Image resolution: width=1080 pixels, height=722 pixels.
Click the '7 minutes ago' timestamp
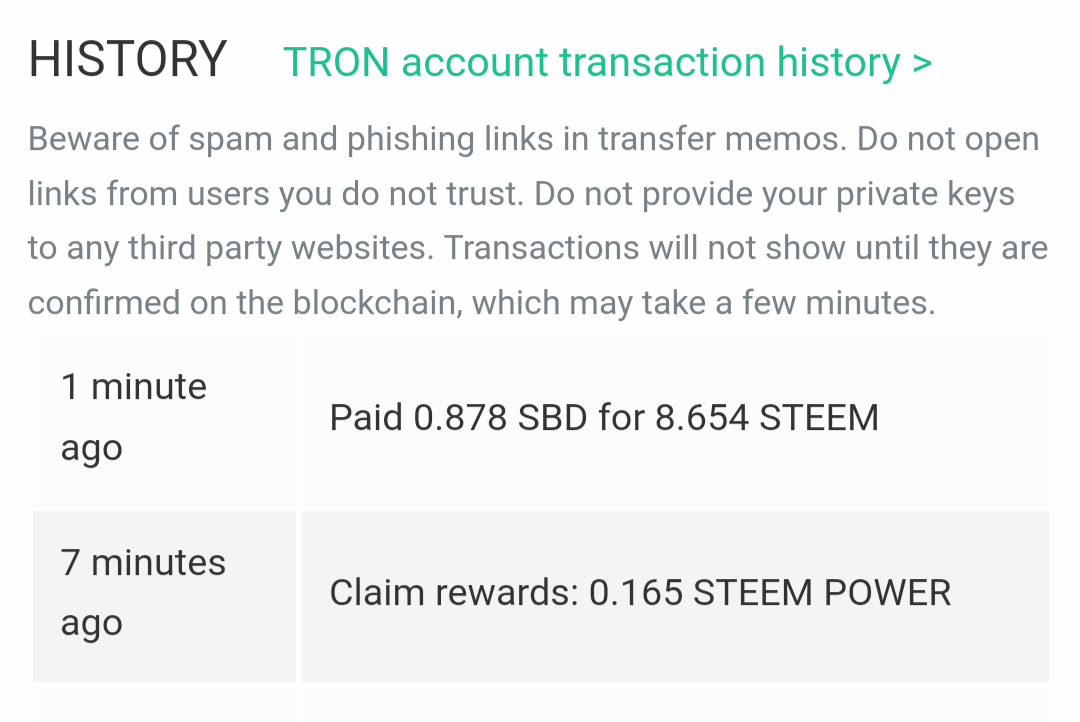tap(143, 592)
